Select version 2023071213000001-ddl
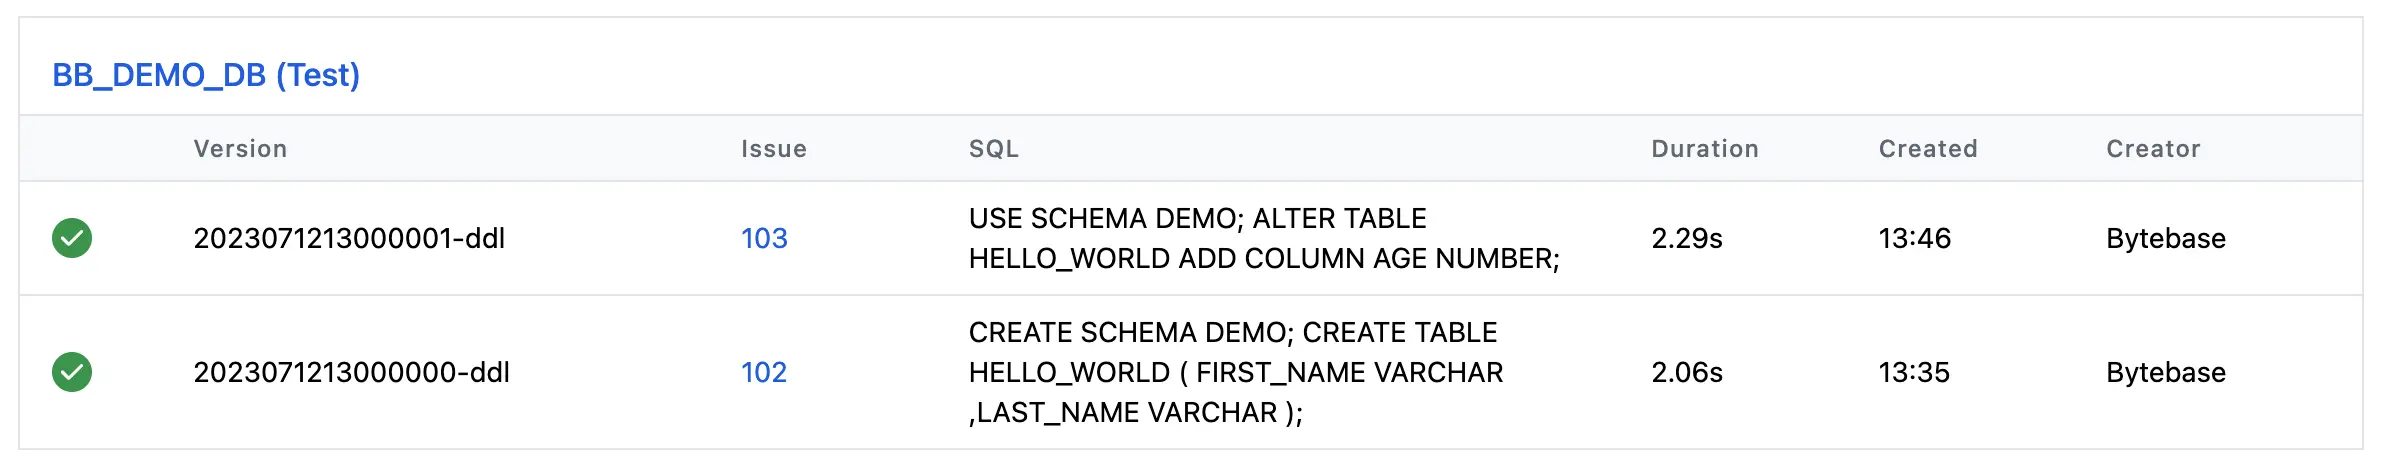This screenshot has height=462, width=2384. click(349, 238)
